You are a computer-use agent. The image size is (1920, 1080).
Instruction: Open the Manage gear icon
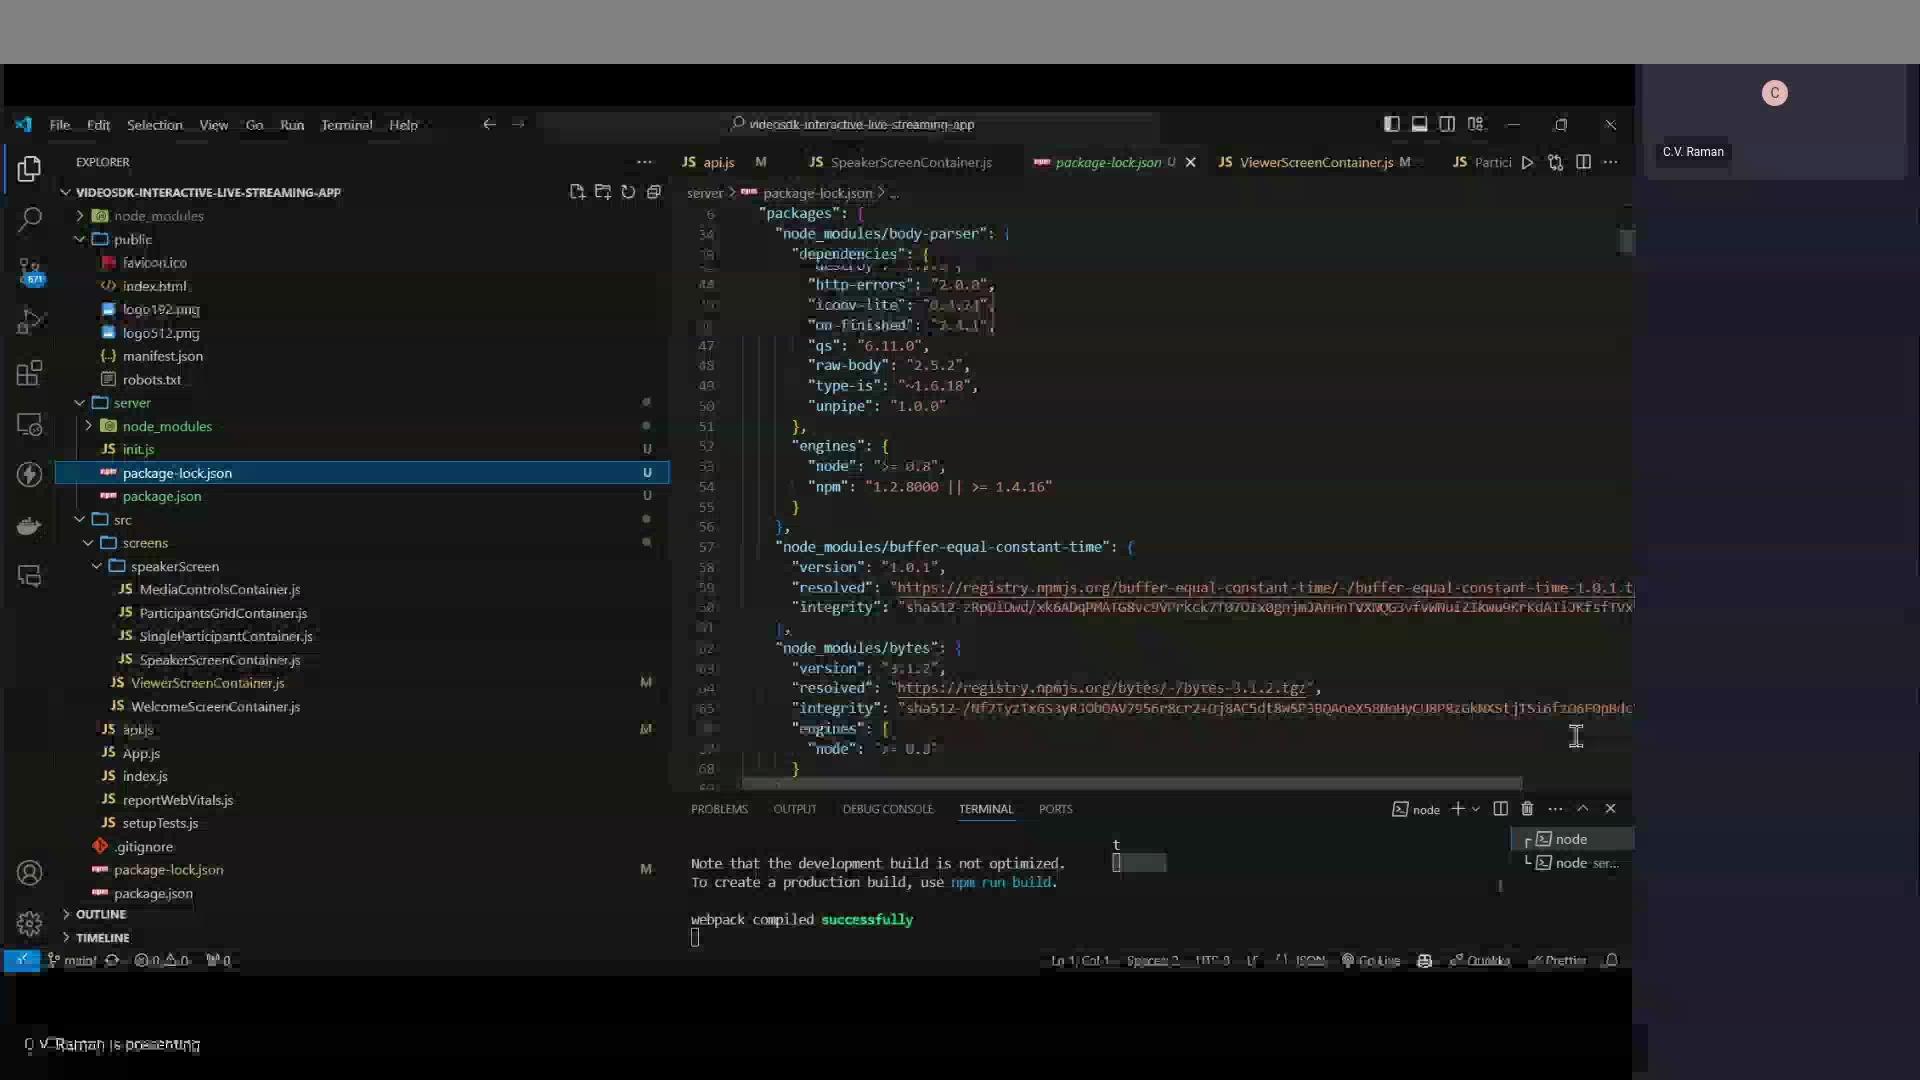click(29, 922)
